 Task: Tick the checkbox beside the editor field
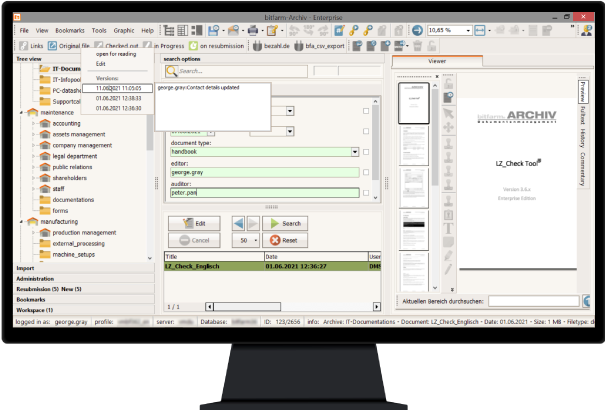click(366, 172)
